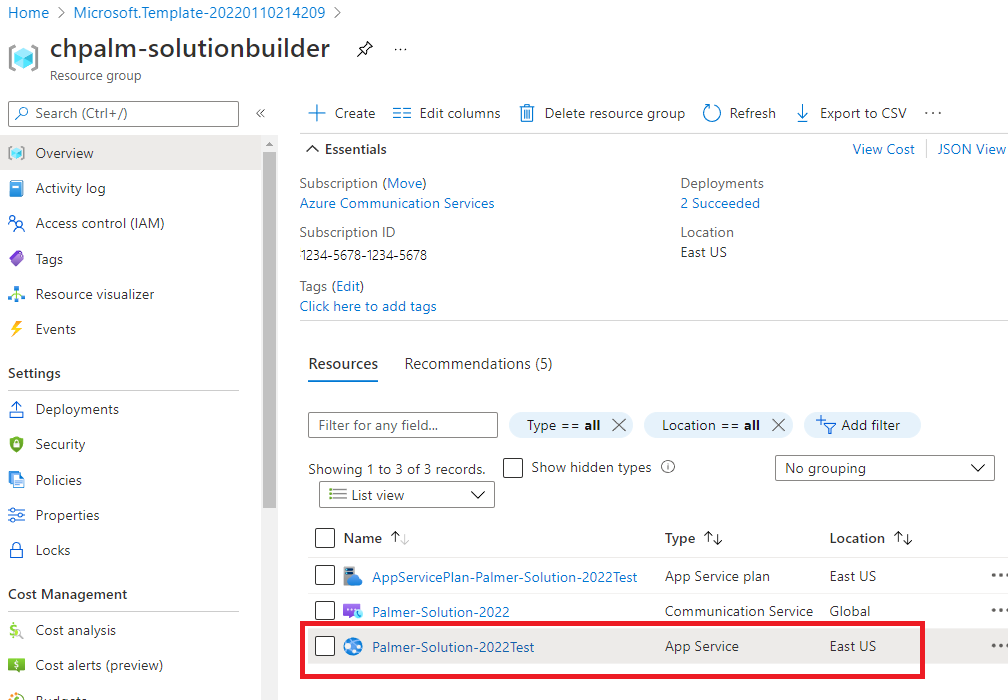Open the Azure Communication Services subscription link
The width and height of the screenshot is (1008, 700).
point(397,203)
